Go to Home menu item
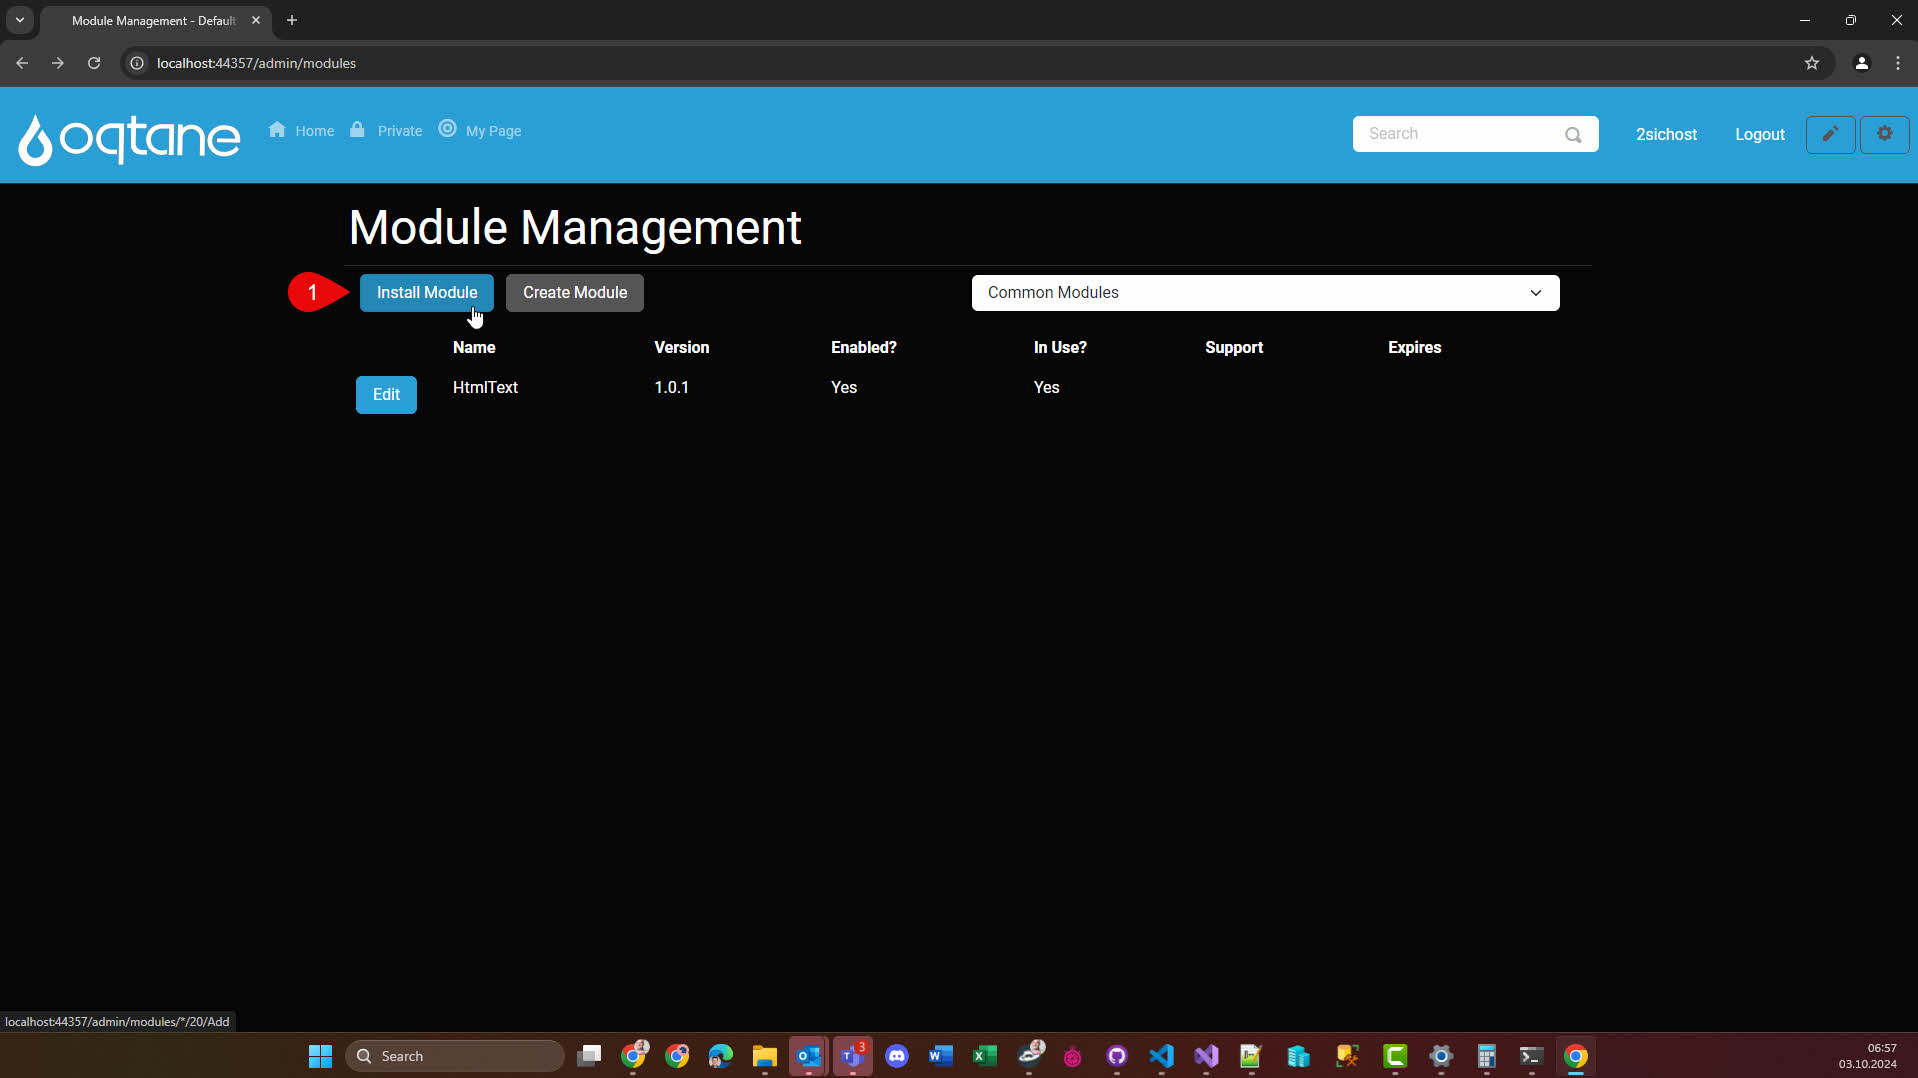1918x1078 pixels. click(x=302, y=131)
